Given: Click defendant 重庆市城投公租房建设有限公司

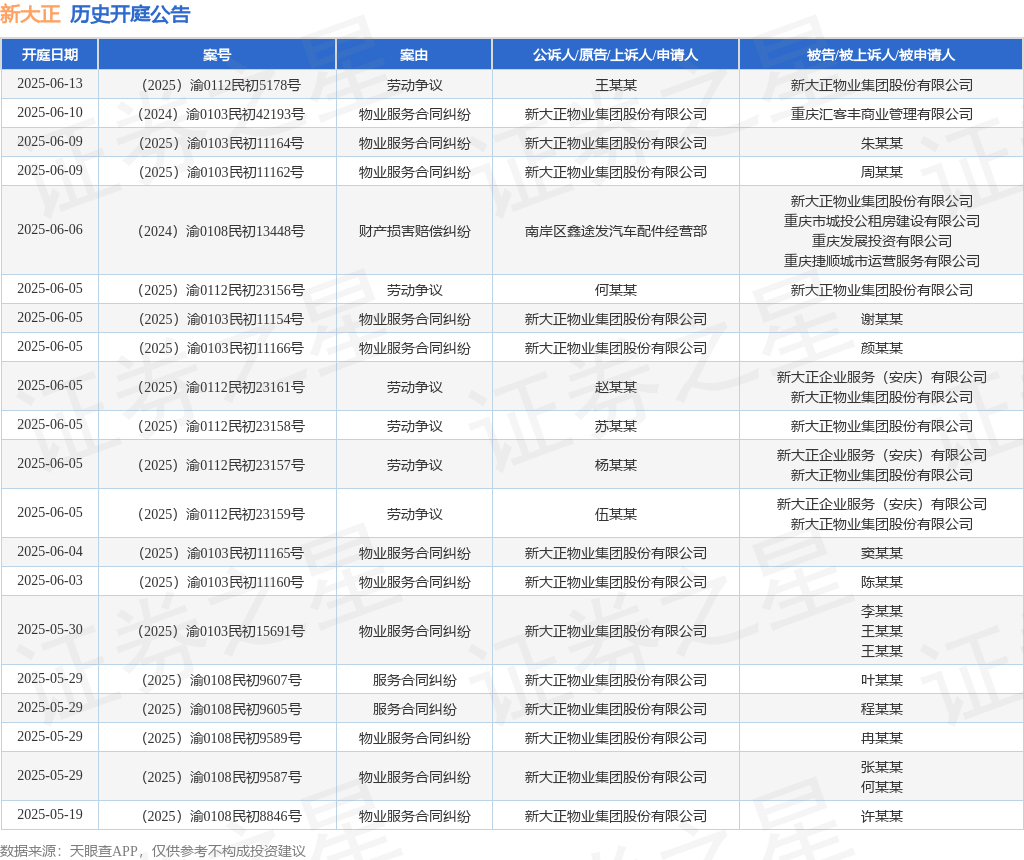Looking at the screenshot, I should (881, 221).
